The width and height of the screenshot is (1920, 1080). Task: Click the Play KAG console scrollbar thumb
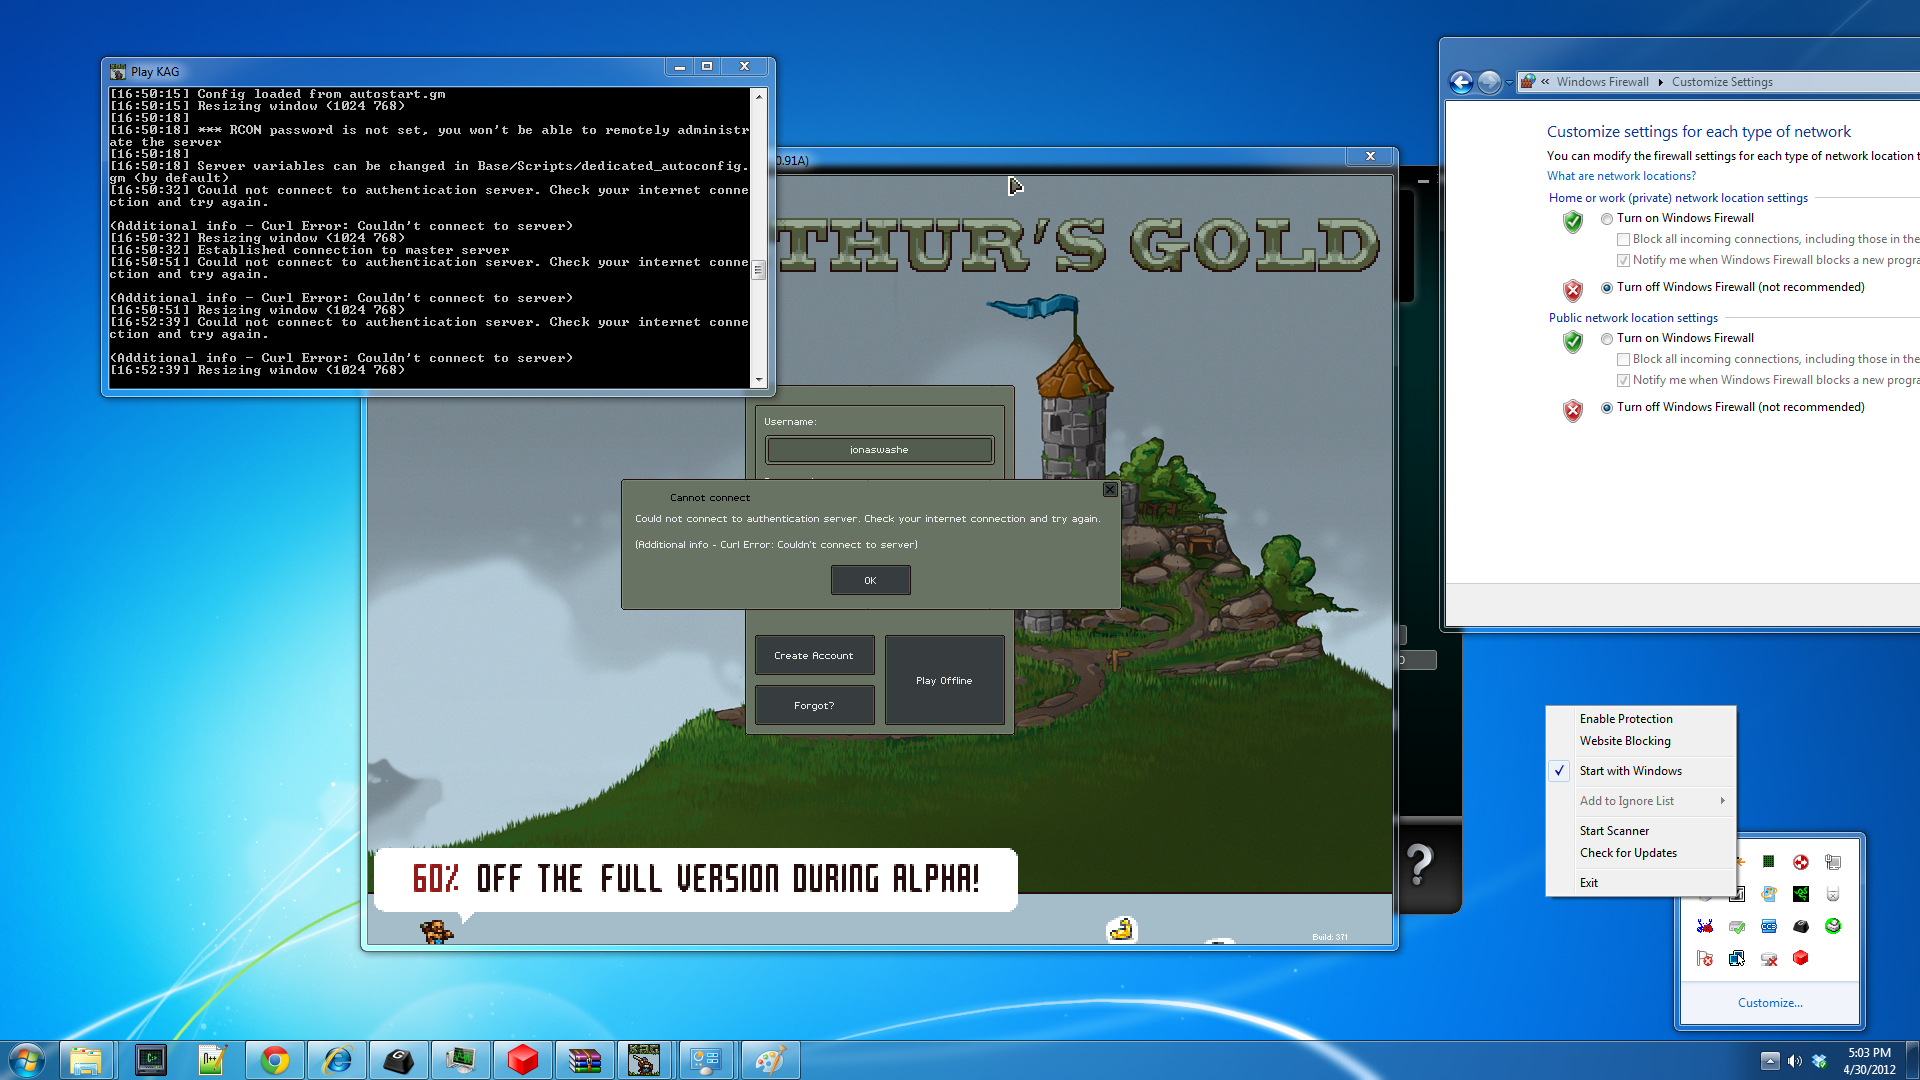click(x=759, y=270)
